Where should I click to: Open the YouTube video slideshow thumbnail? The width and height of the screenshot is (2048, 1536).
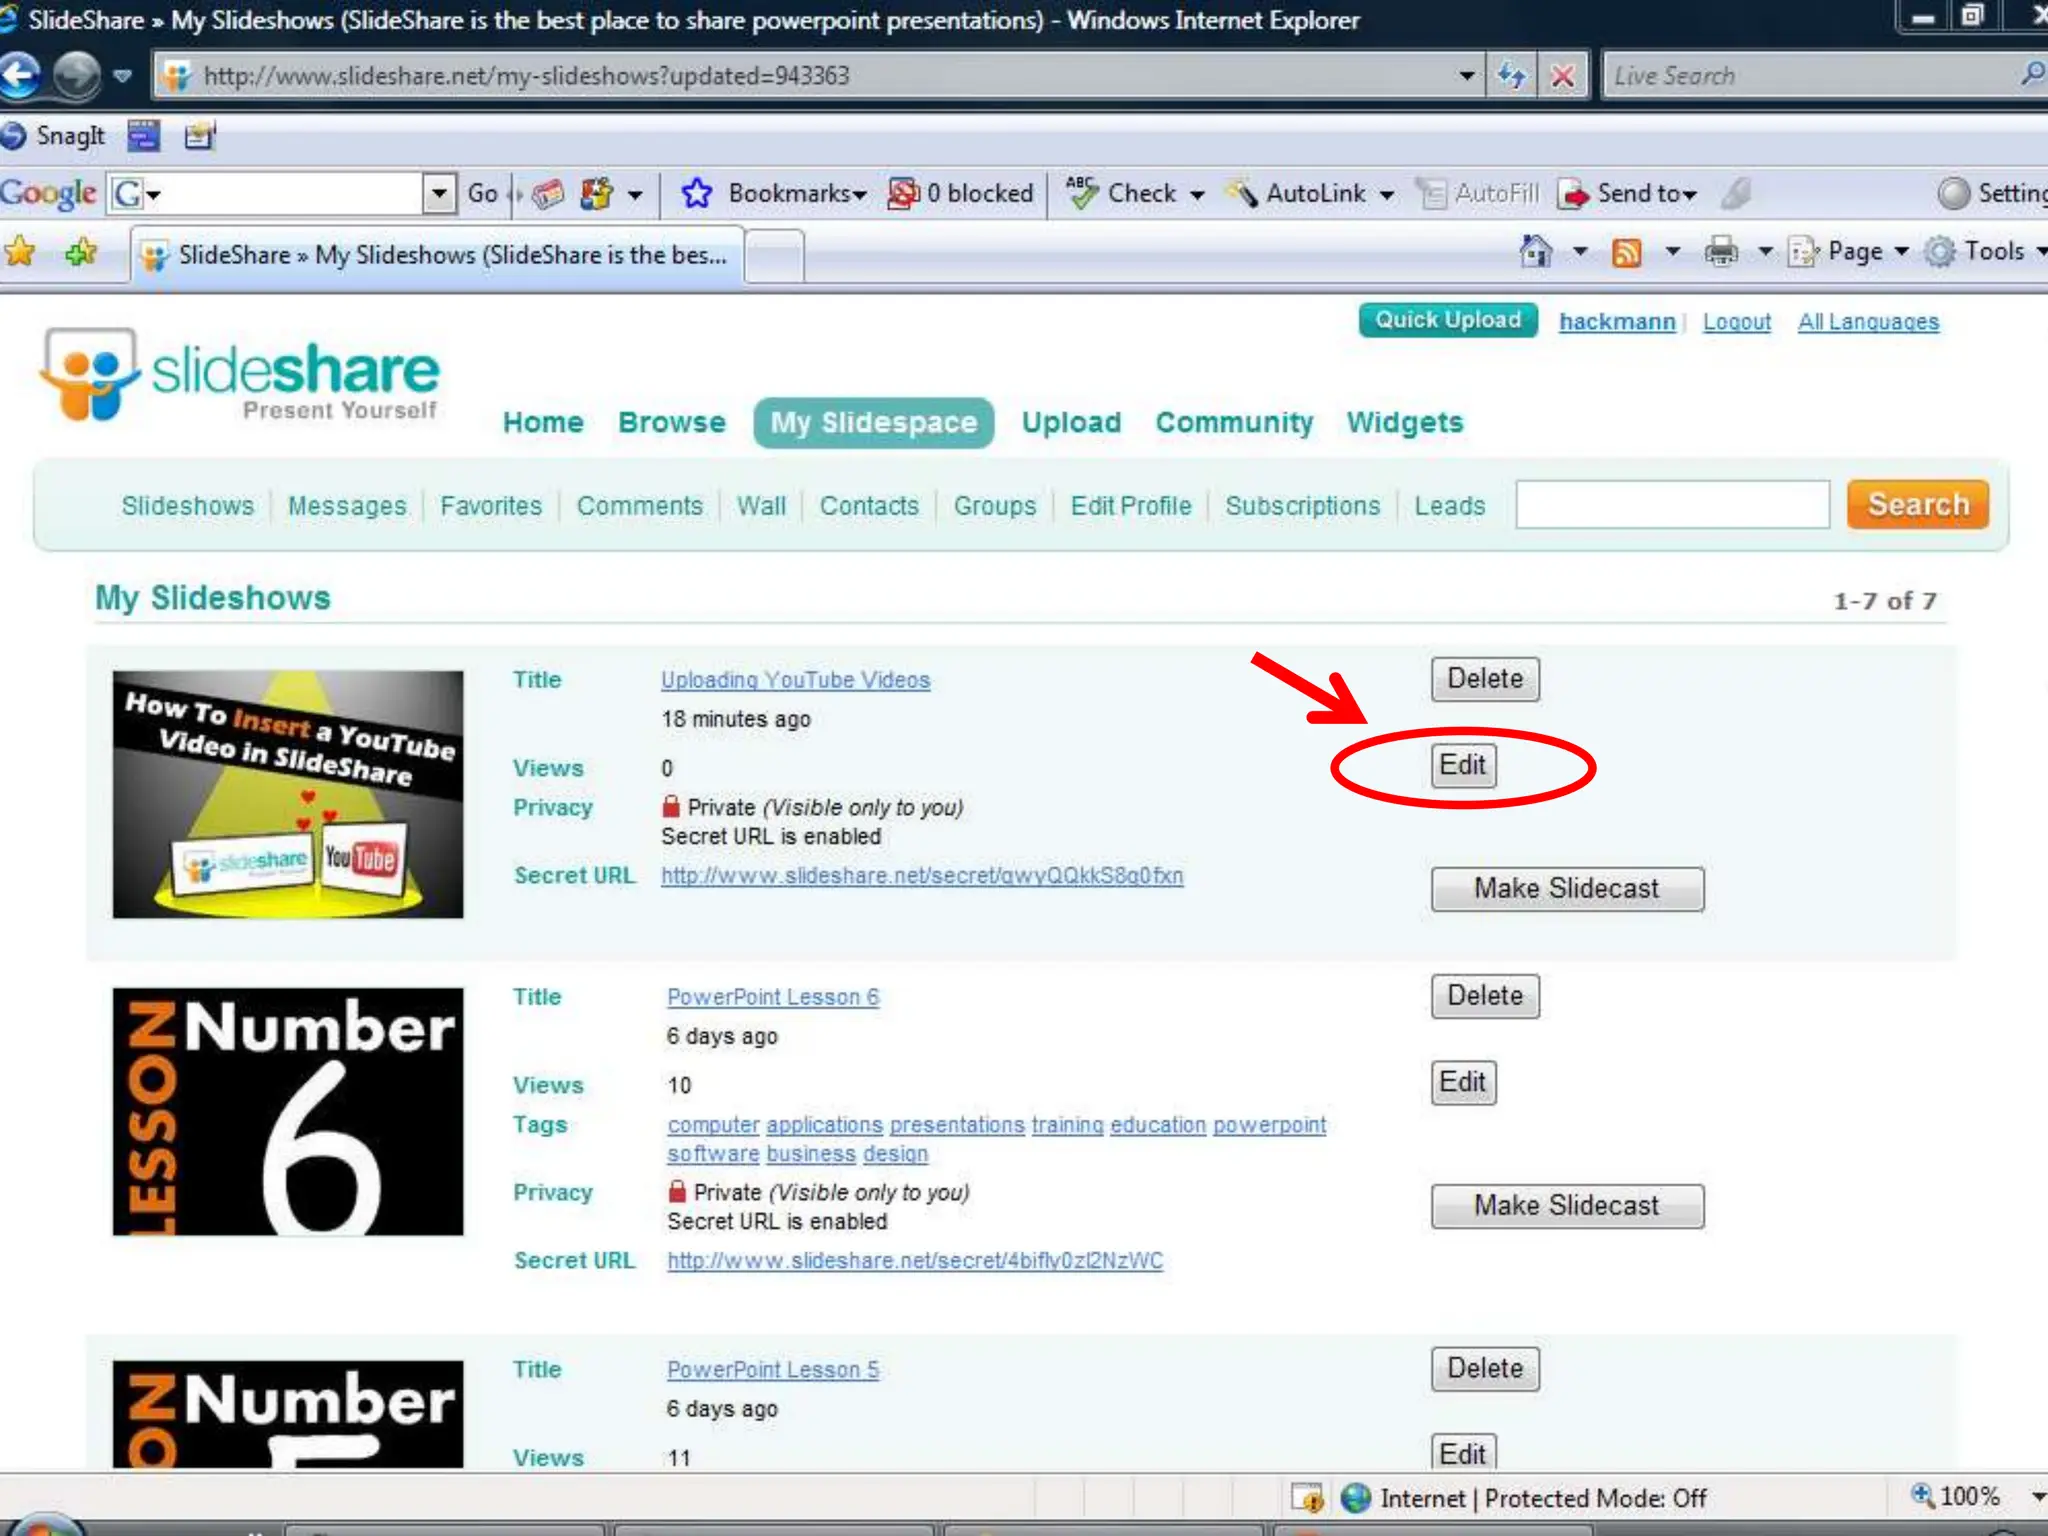click(x=288, y=794)
